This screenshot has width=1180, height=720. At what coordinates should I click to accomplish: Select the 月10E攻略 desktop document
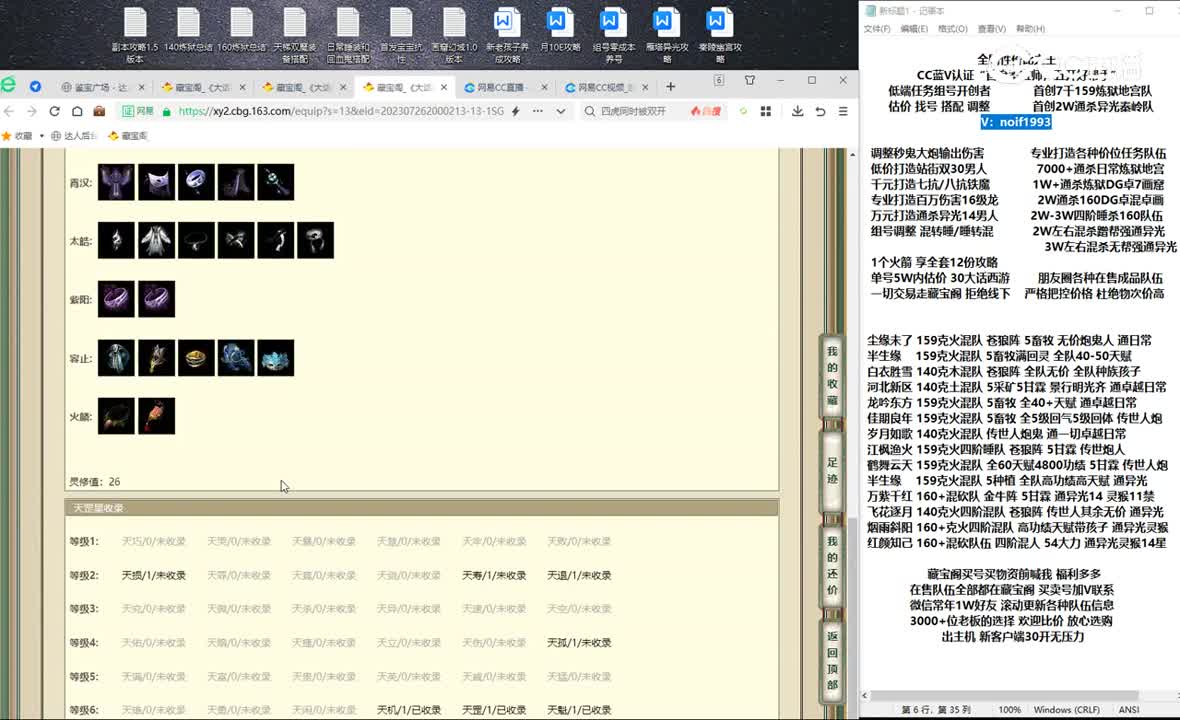[560, 30]
